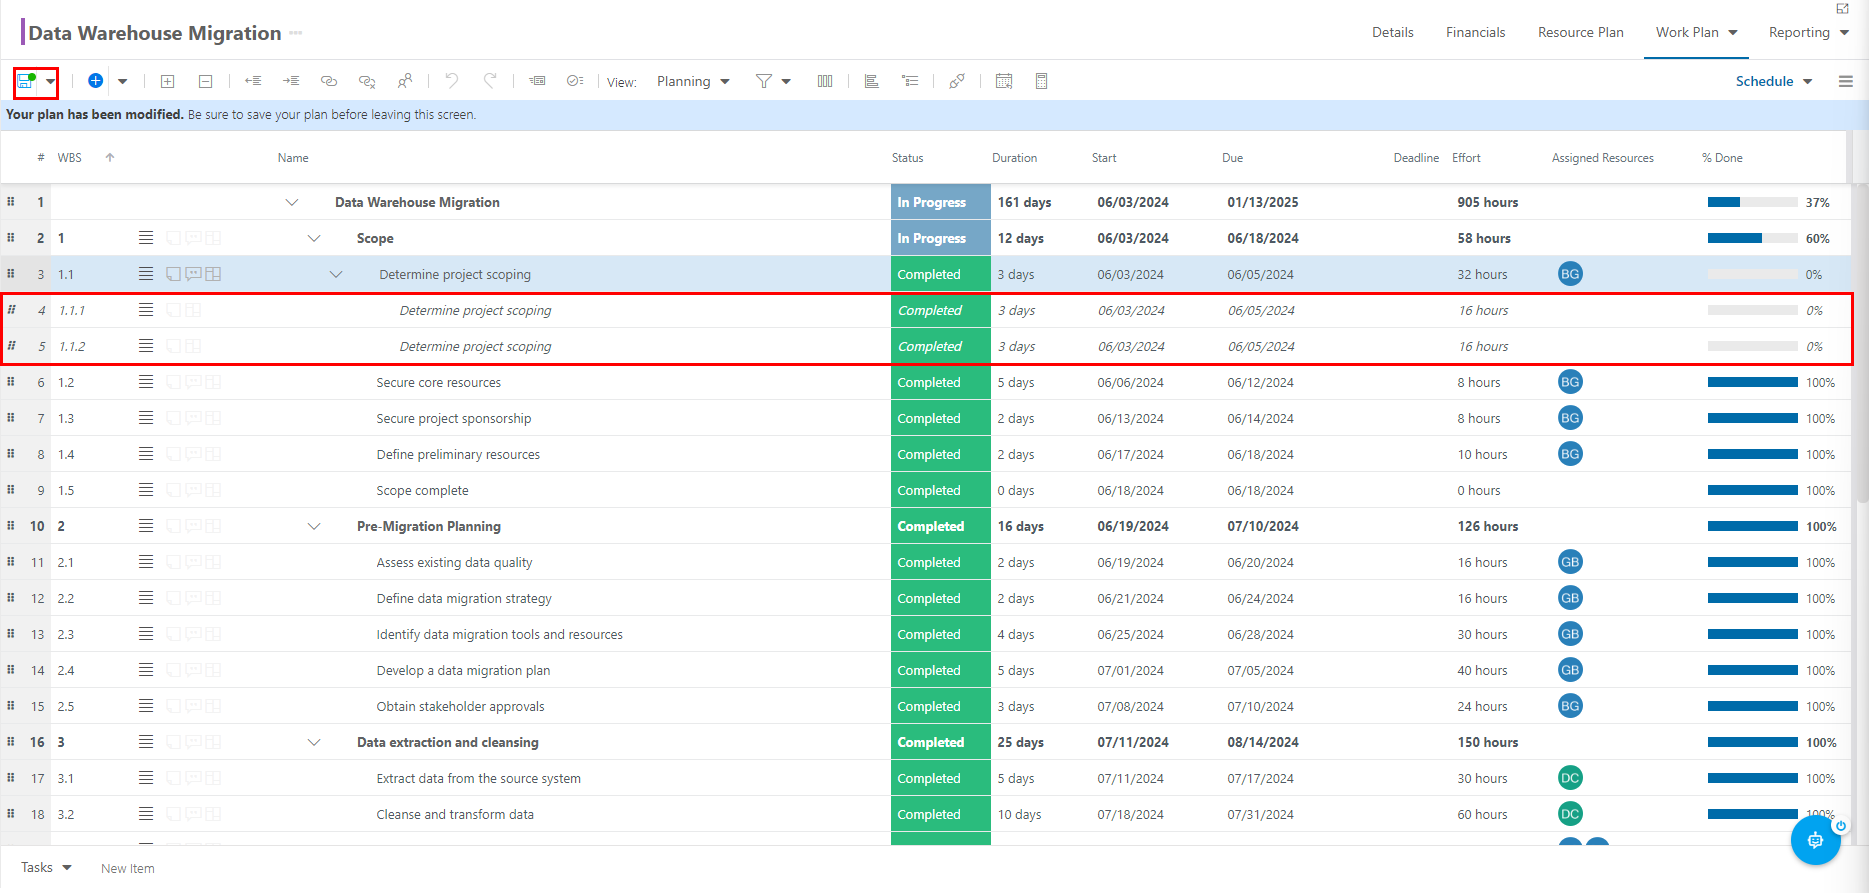Click the blue add item plus icon
This screenshot has width=1869, height=893.
click(95, 81)
